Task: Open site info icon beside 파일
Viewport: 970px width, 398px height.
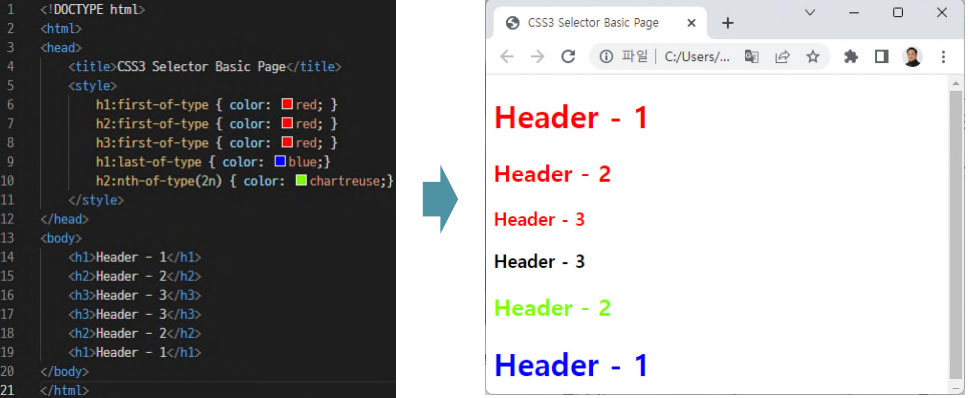Action: pos(606,57)
